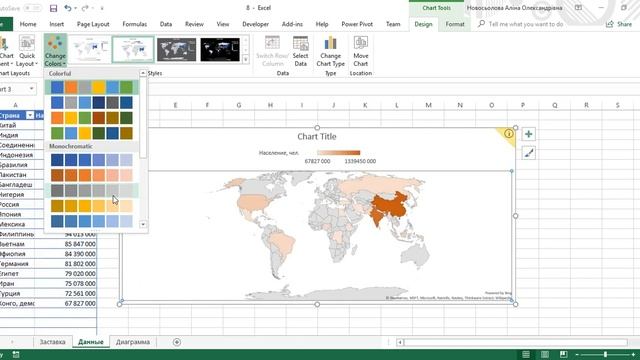The image size is (640, 360).
Task: Switch to Page Break Preview
Action: click(x=564, y=354)
